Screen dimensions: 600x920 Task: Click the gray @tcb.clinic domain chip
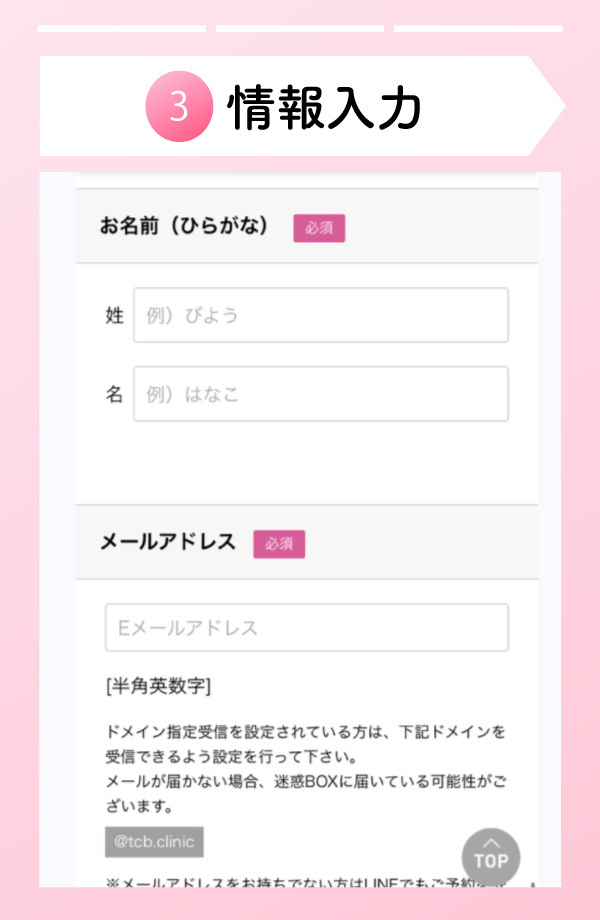pyautogui.click(x=154, y=841)
